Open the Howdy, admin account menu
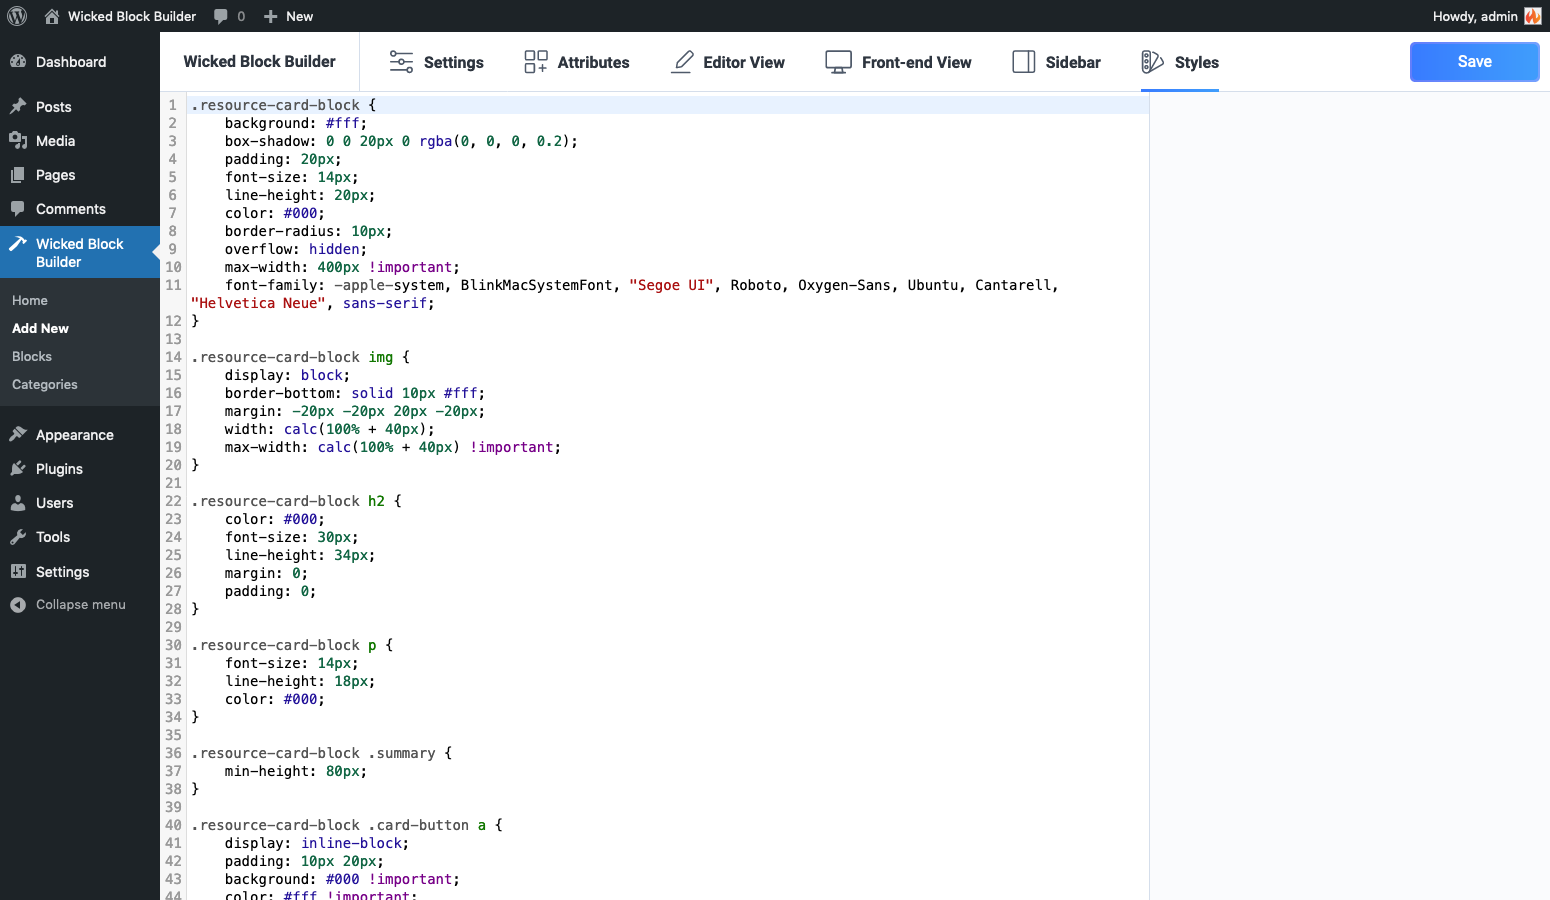 tap(1475, 16)
